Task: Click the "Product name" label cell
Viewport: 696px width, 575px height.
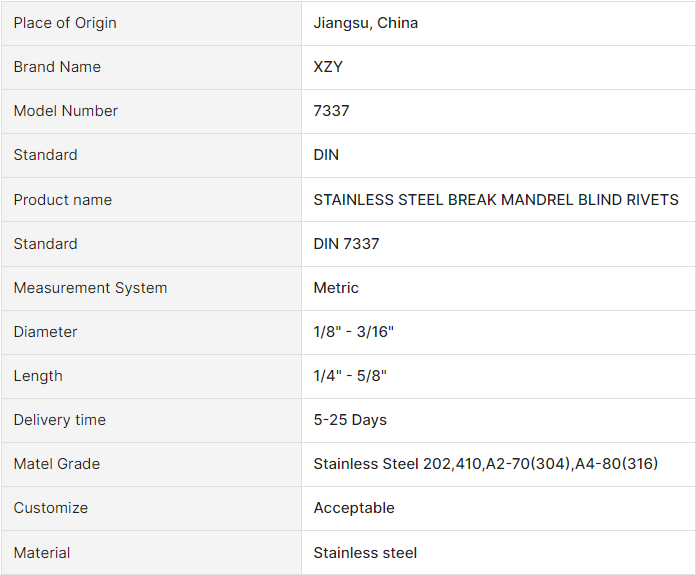Action: coord(63,200)
